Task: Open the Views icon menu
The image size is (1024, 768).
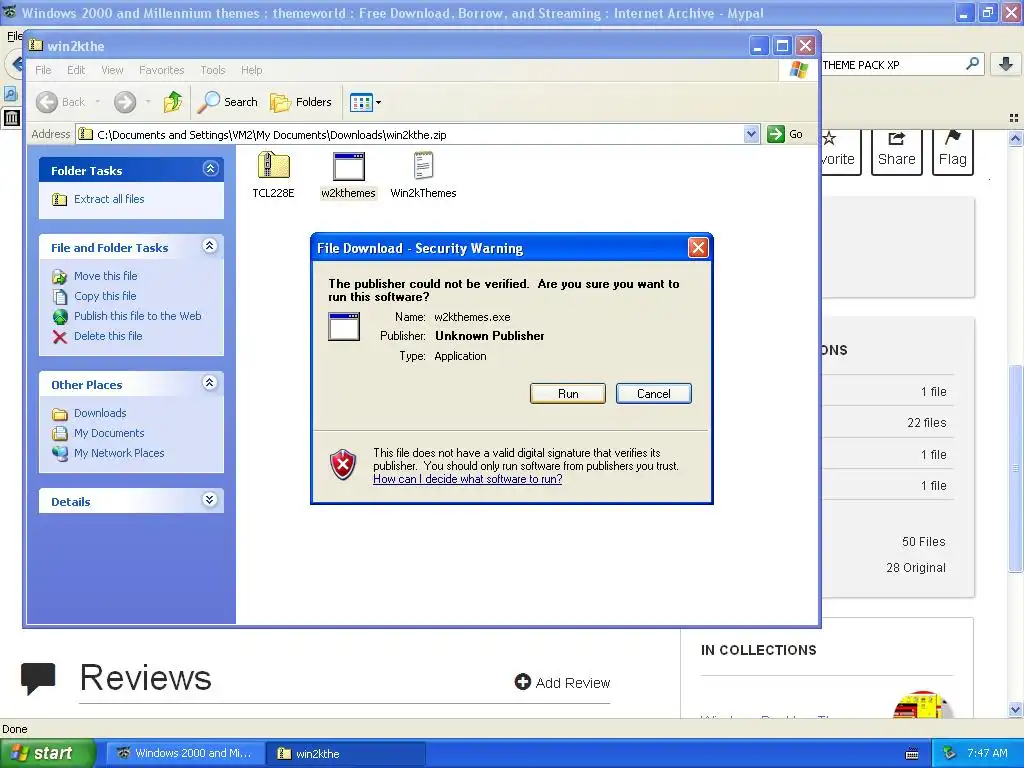Action: 365,102
